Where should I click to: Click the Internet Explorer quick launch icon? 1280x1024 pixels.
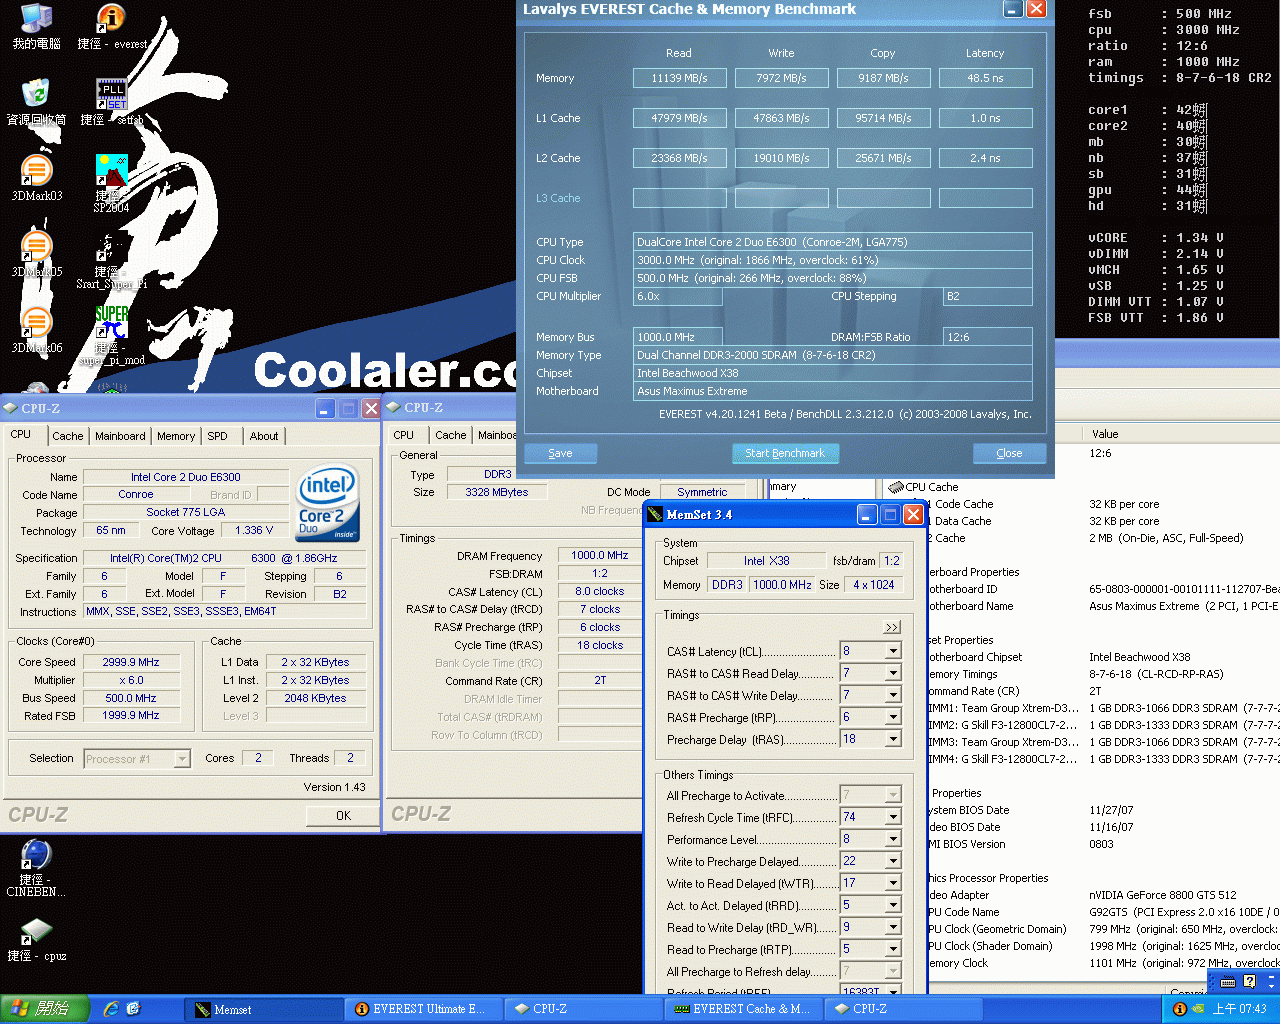[111, 1009]
